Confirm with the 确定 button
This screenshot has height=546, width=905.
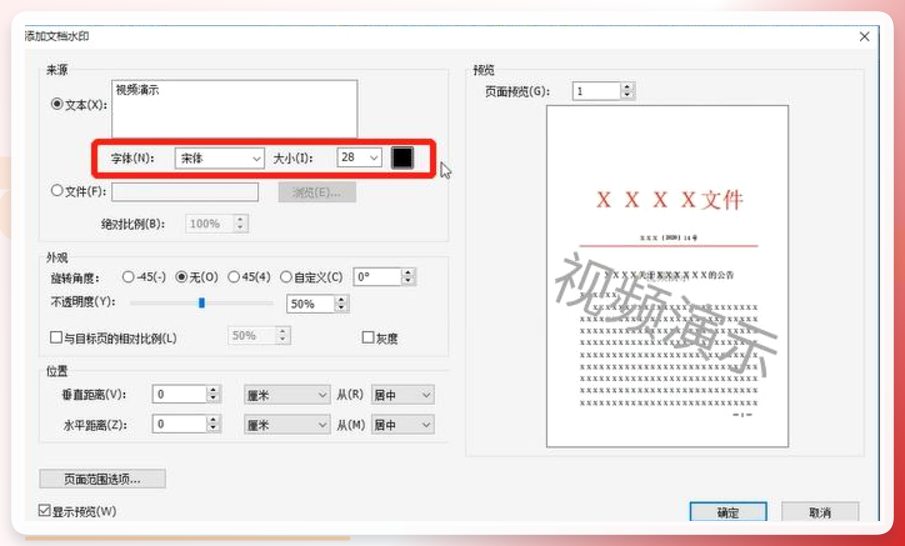728,512
